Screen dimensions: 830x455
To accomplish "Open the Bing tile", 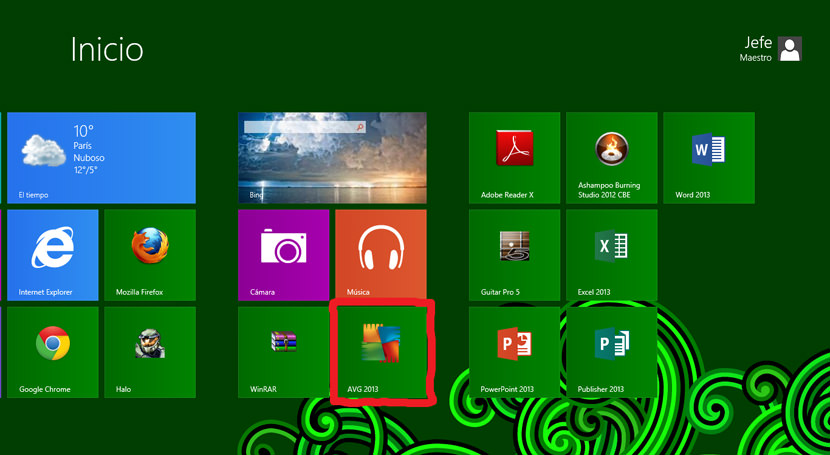I will tap(332, 158).
